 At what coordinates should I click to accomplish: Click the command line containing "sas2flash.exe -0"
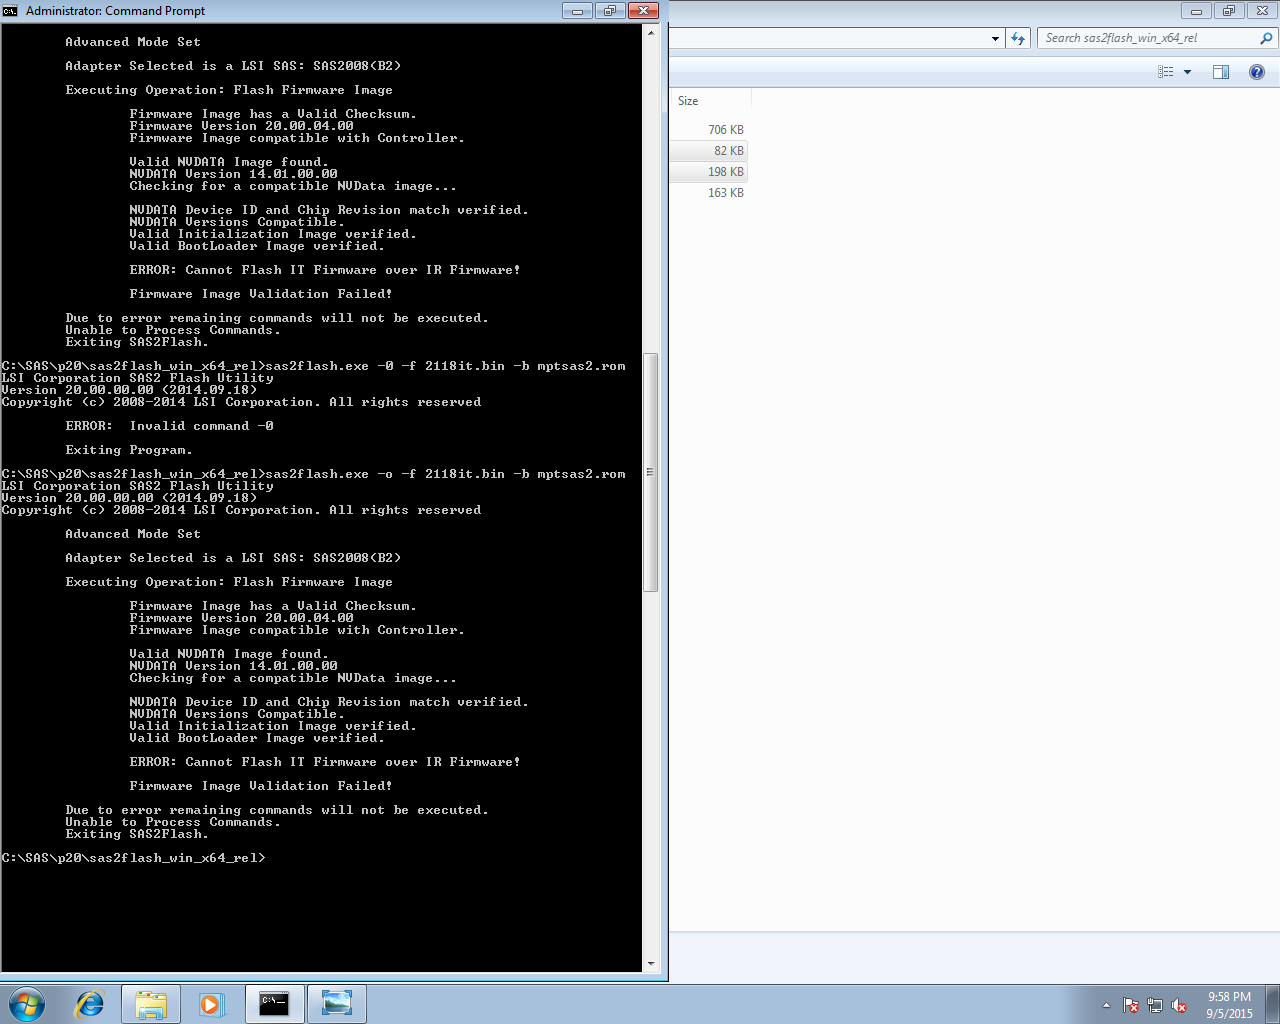tap(314, 366)
